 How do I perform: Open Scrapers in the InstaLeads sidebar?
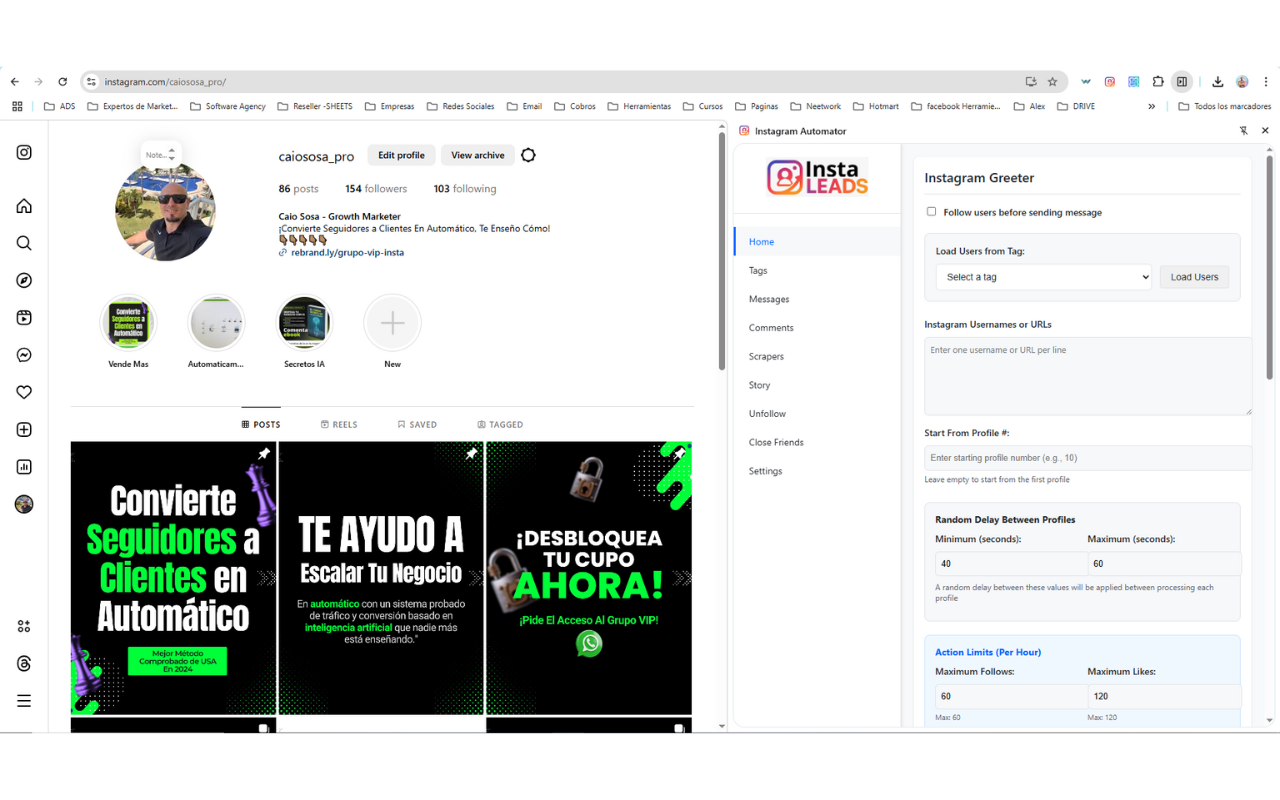point(766,356)
